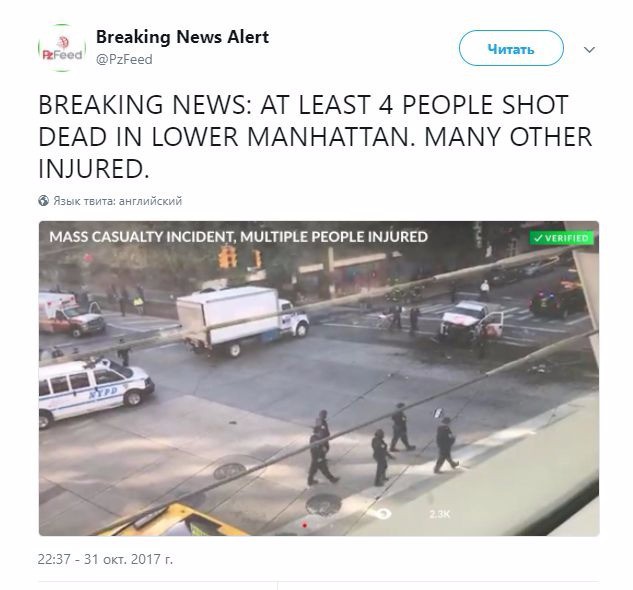Click the eye views icon on video

coord(382,514)
